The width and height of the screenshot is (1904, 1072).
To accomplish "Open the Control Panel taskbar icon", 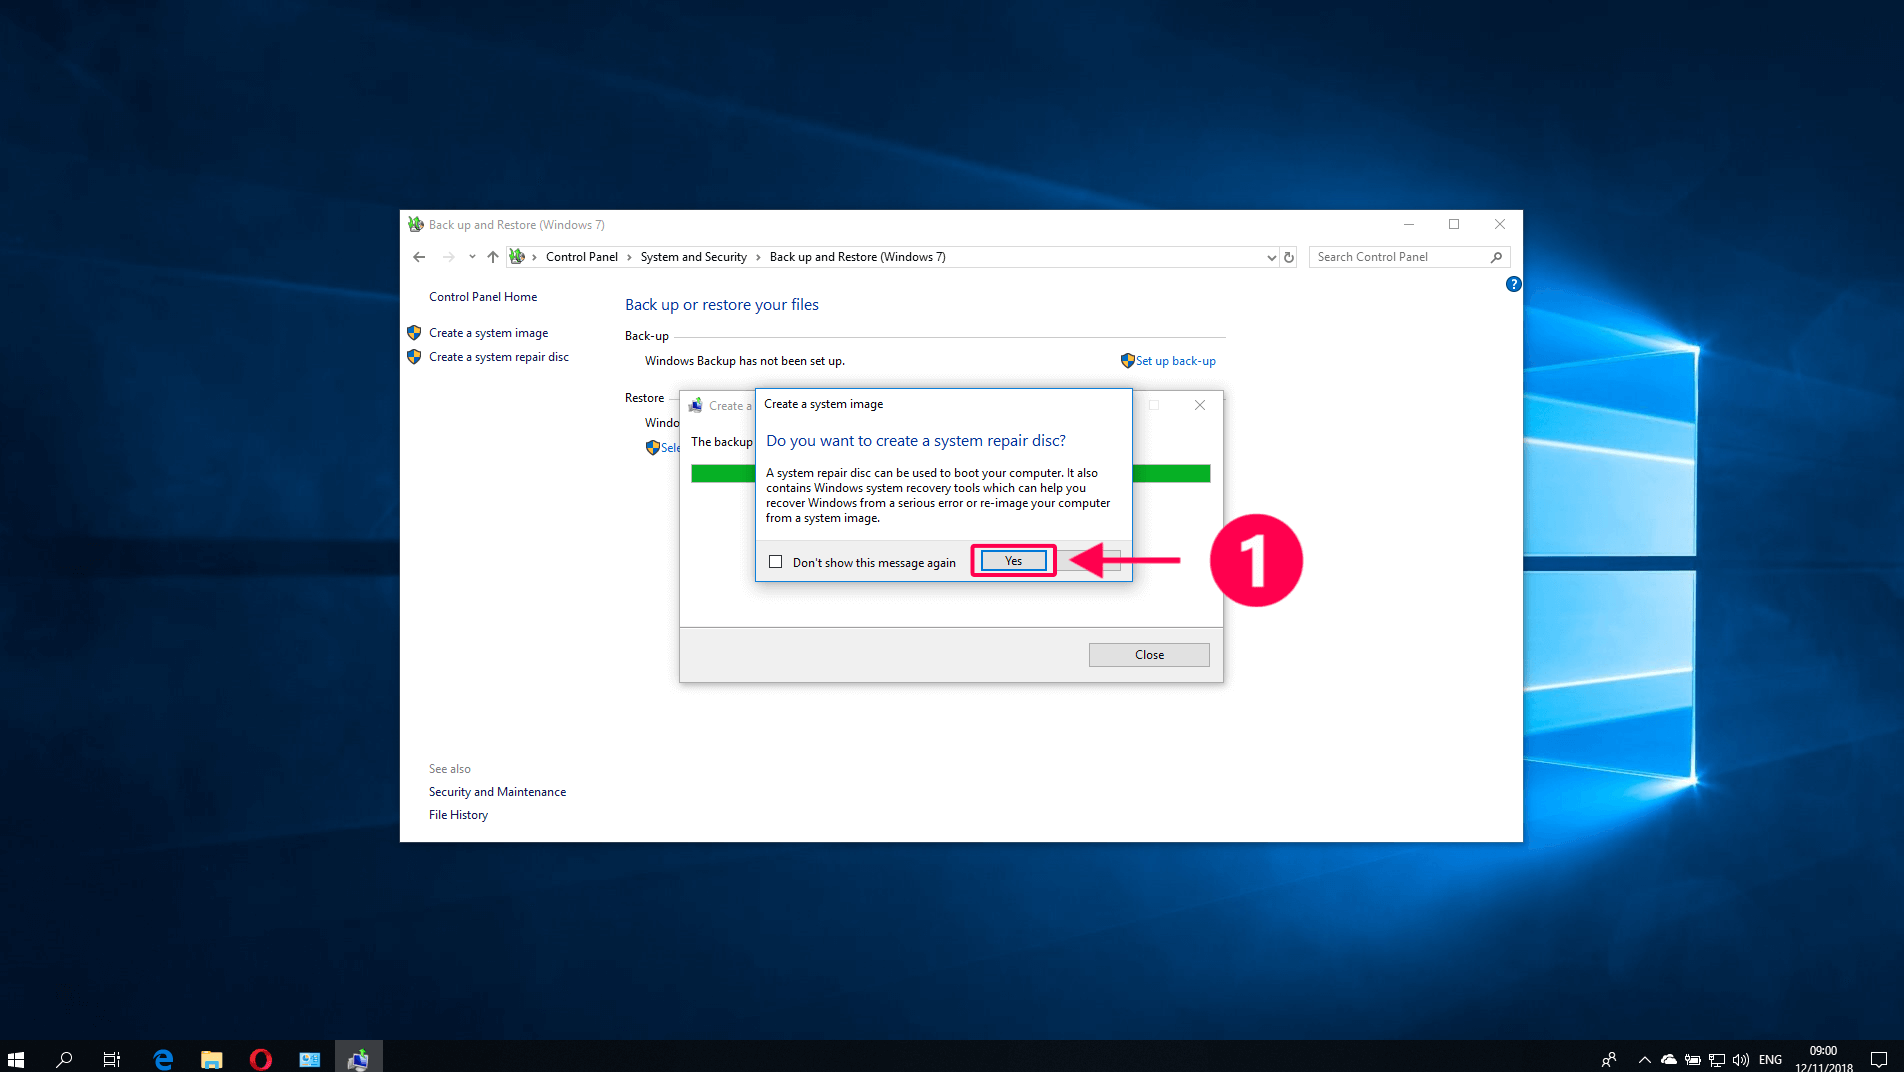I will (x=309, y=1059).
